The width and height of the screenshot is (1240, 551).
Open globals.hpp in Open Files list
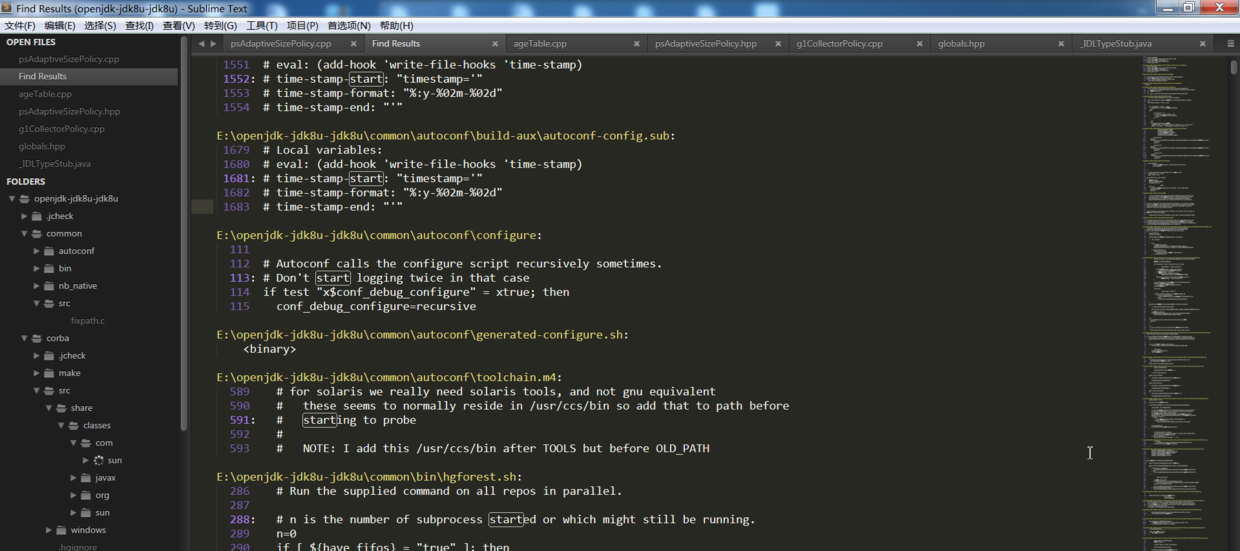(41, 146)
